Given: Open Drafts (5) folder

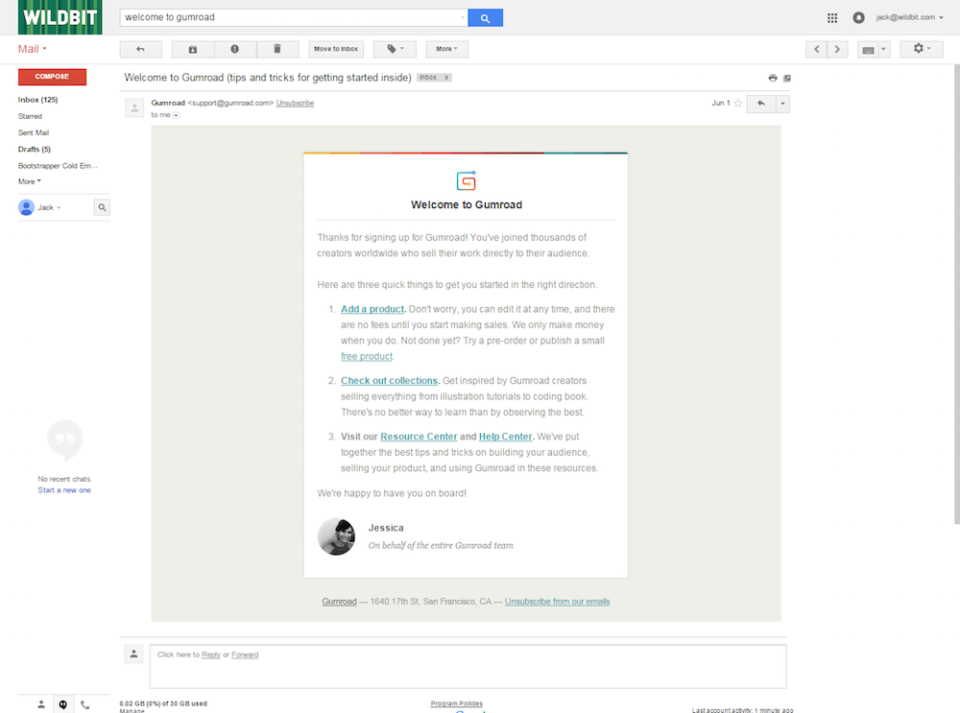Looking at the screenshot, I should (34, 149).
